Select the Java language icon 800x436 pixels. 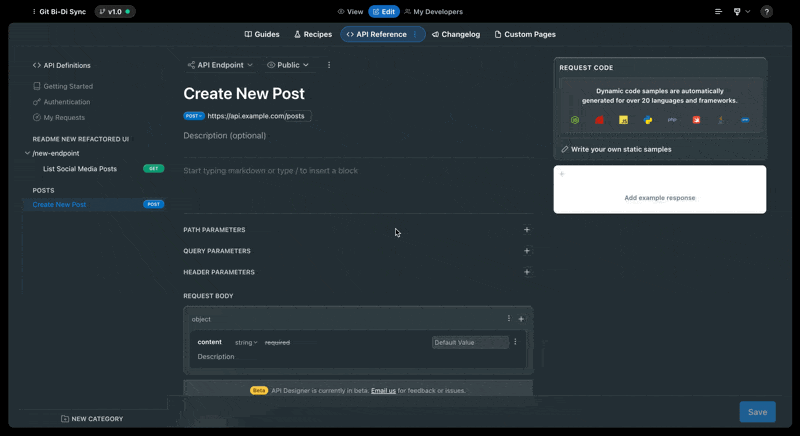[721, 120]
